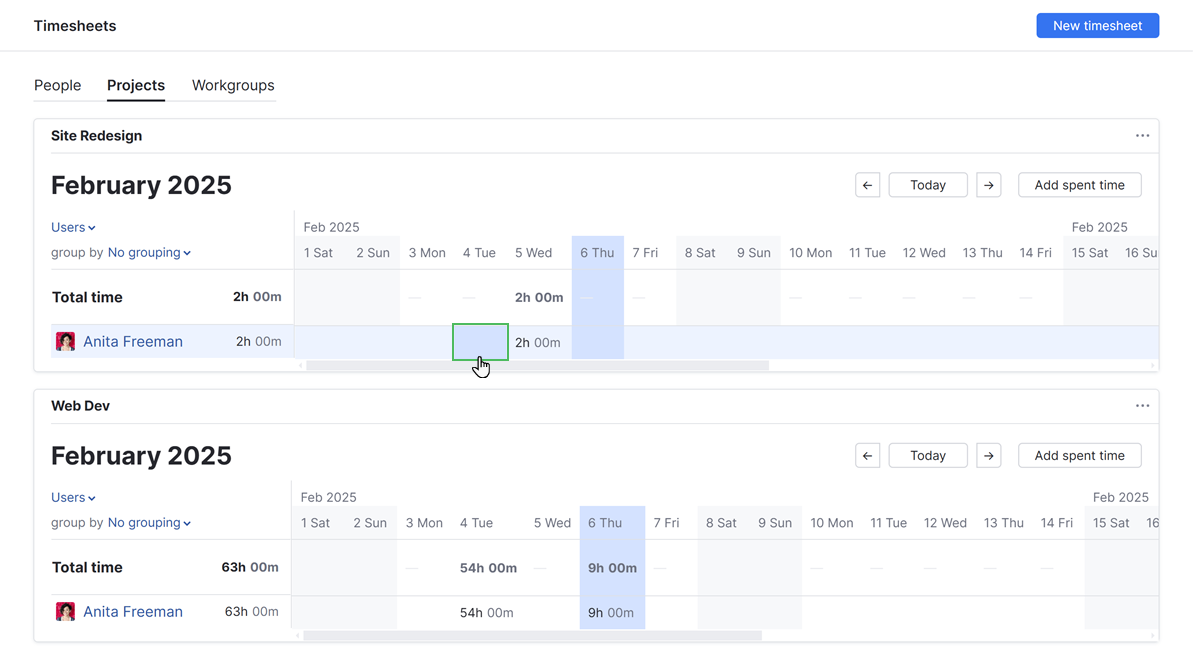This screenshot has height=664, width=1200.
Task: Click Anita Freeman's avatar in Web Dev
Action: (x=65, y=611)
